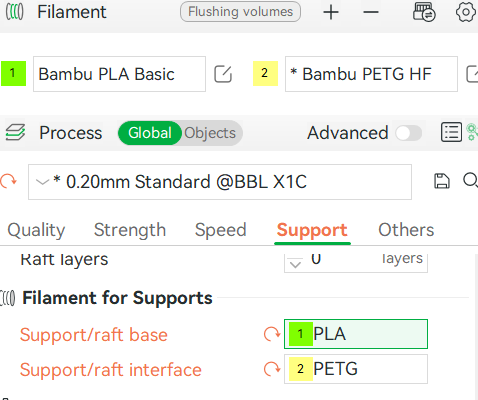
Task: Save the process preset floppy icon
Action: pyautogui.click(x=442, y=181)
